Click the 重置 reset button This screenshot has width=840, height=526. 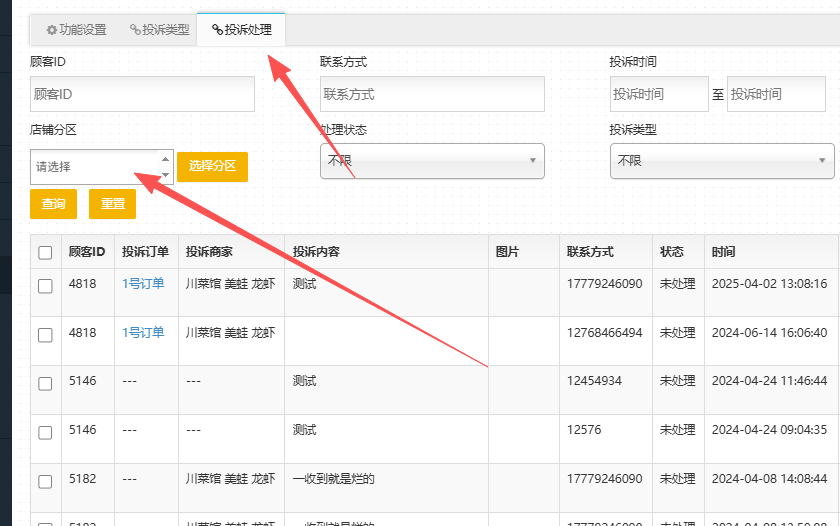(x=112, y=204)
